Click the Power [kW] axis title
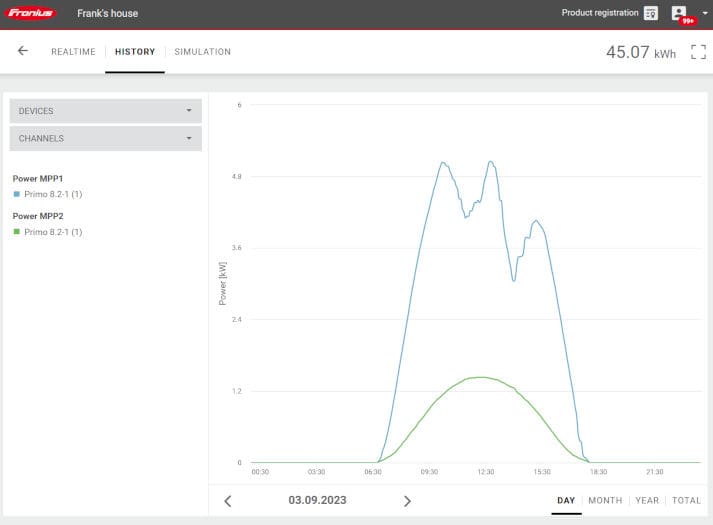The width and height of the screenshot is (713, 525). click(222, 284)
